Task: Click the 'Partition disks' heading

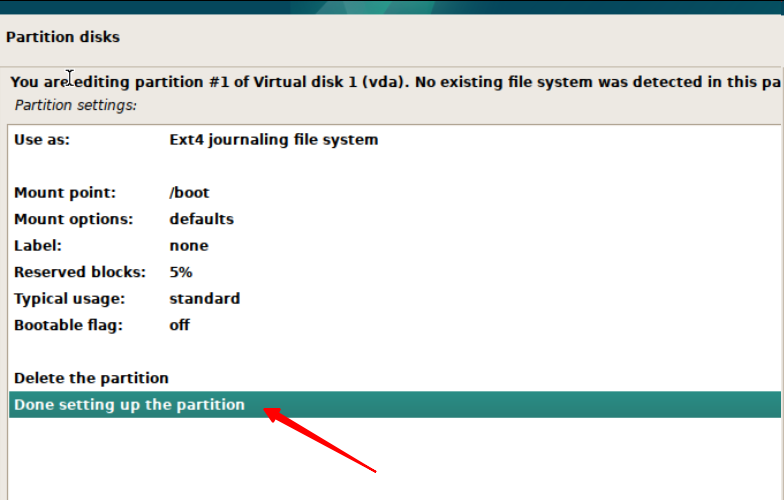Action: tap(63, 37)
